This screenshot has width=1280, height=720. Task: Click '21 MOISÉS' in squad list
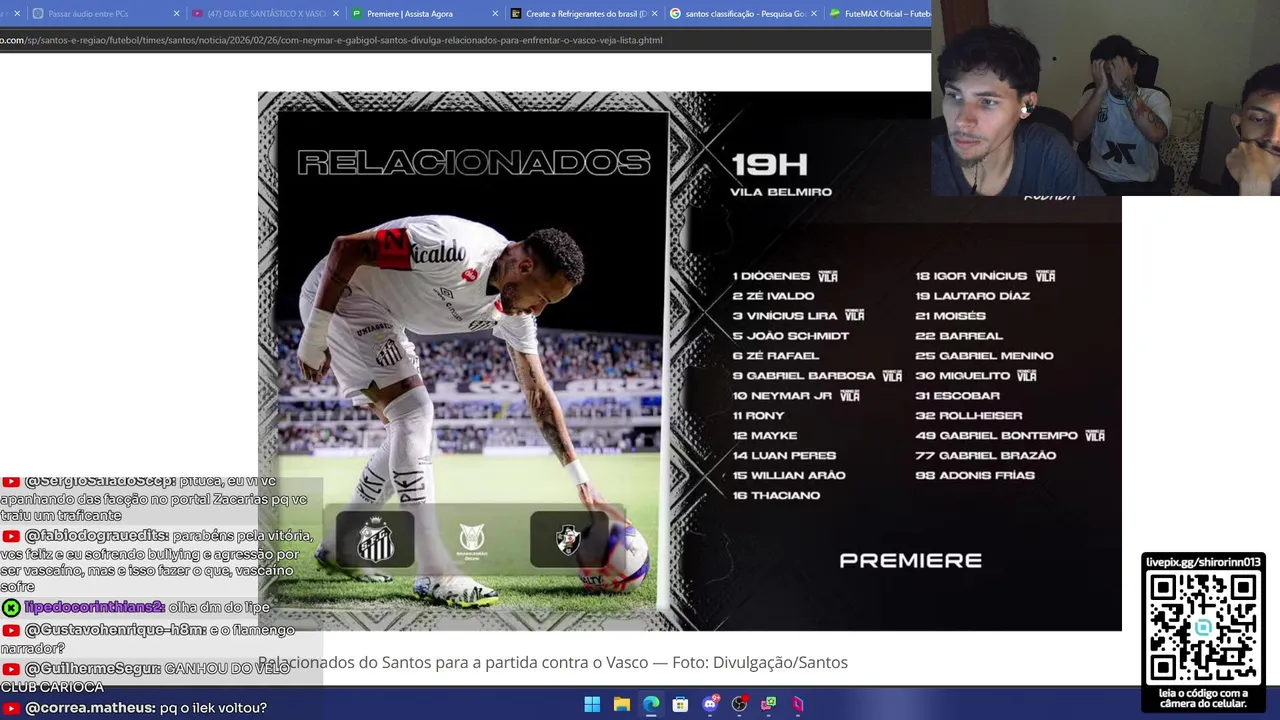coord(950,316)
